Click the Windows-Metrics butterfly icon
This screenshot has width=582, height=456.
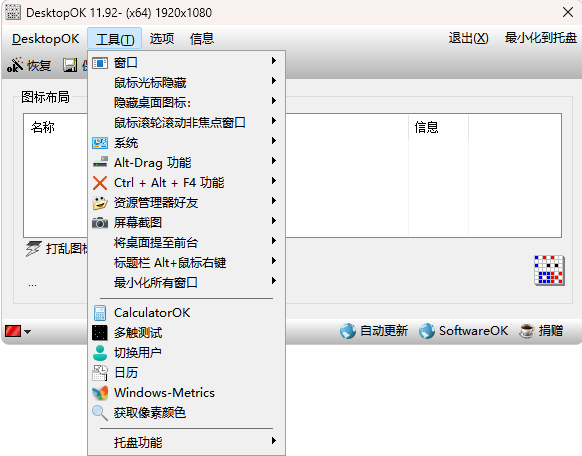pyautogui.click(x=100, y=393)
